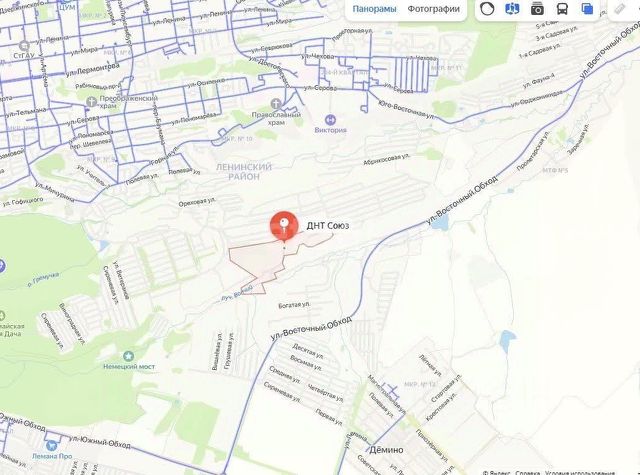Enable the public transport bus icon
Viewport: 640px width, 475px height.
point(562,9)
